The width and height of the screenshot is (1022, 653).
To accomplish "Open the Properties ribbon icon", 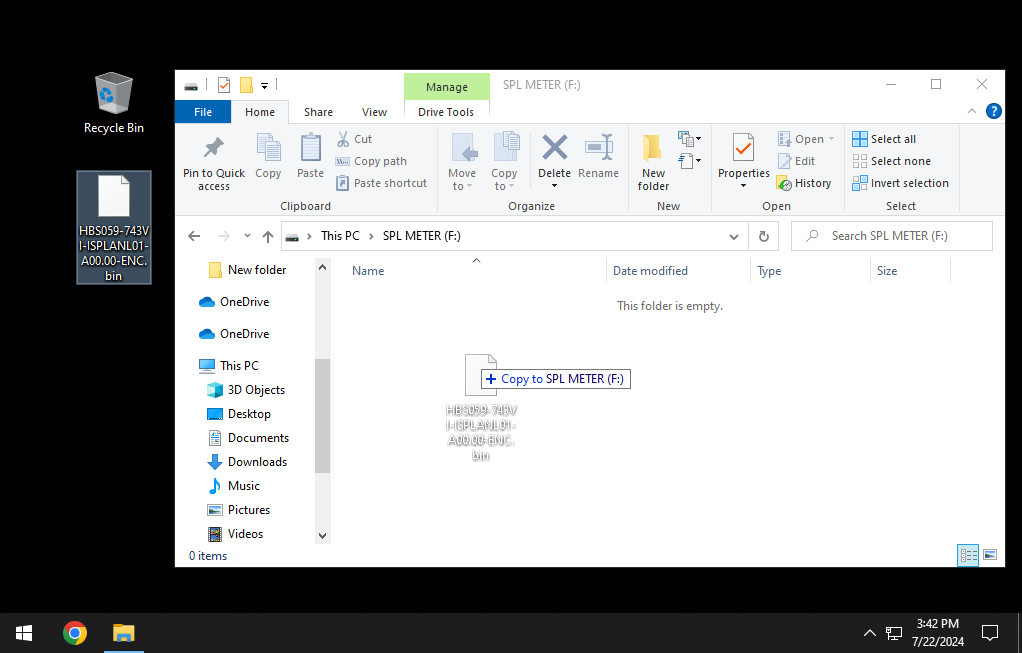I will [x=743, y=149].
